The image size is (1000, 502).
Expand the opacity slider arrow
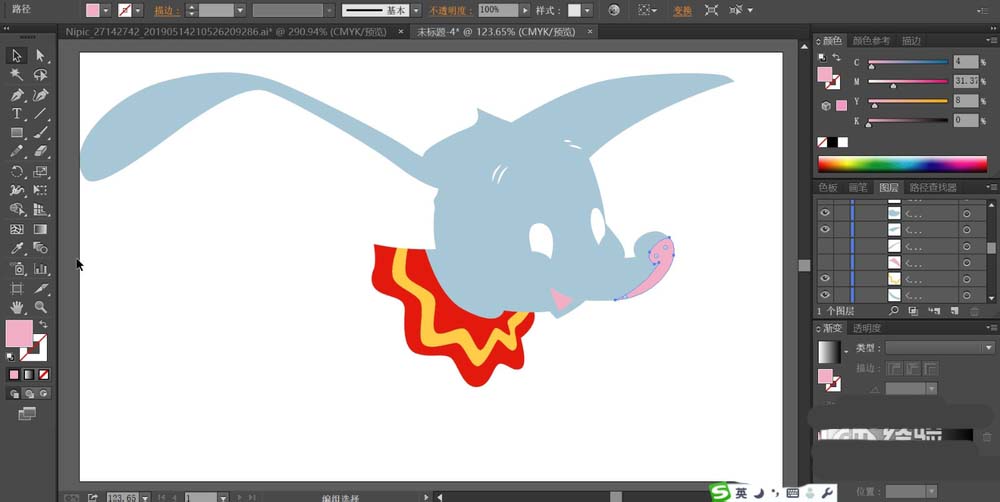tap(525, 10)
